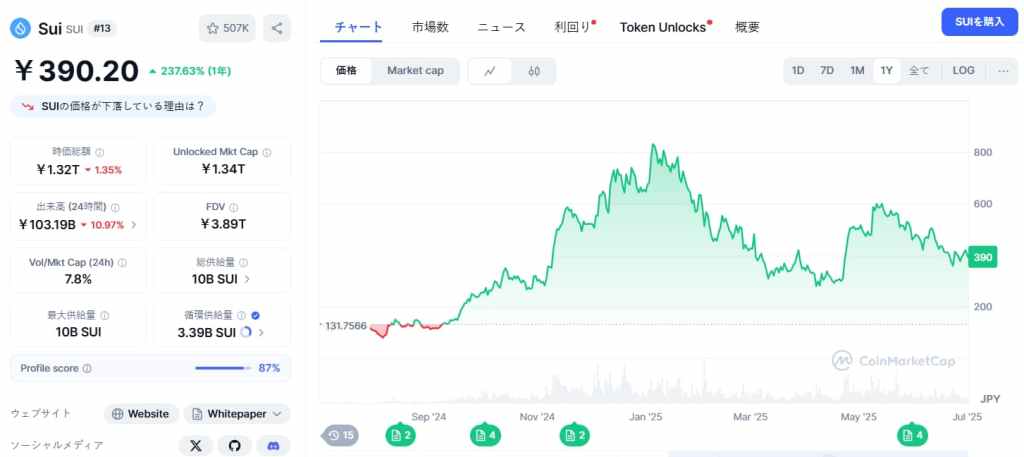Viewport: 1024px width, 457px height.
Task: Click the share icon next to watchlist
Action: click(277, 28)
